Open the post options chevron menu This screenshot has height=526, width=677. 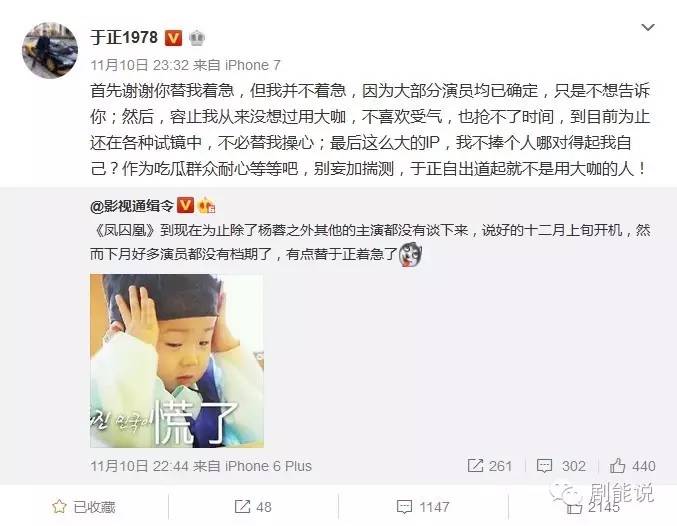(x=648, y=28)
